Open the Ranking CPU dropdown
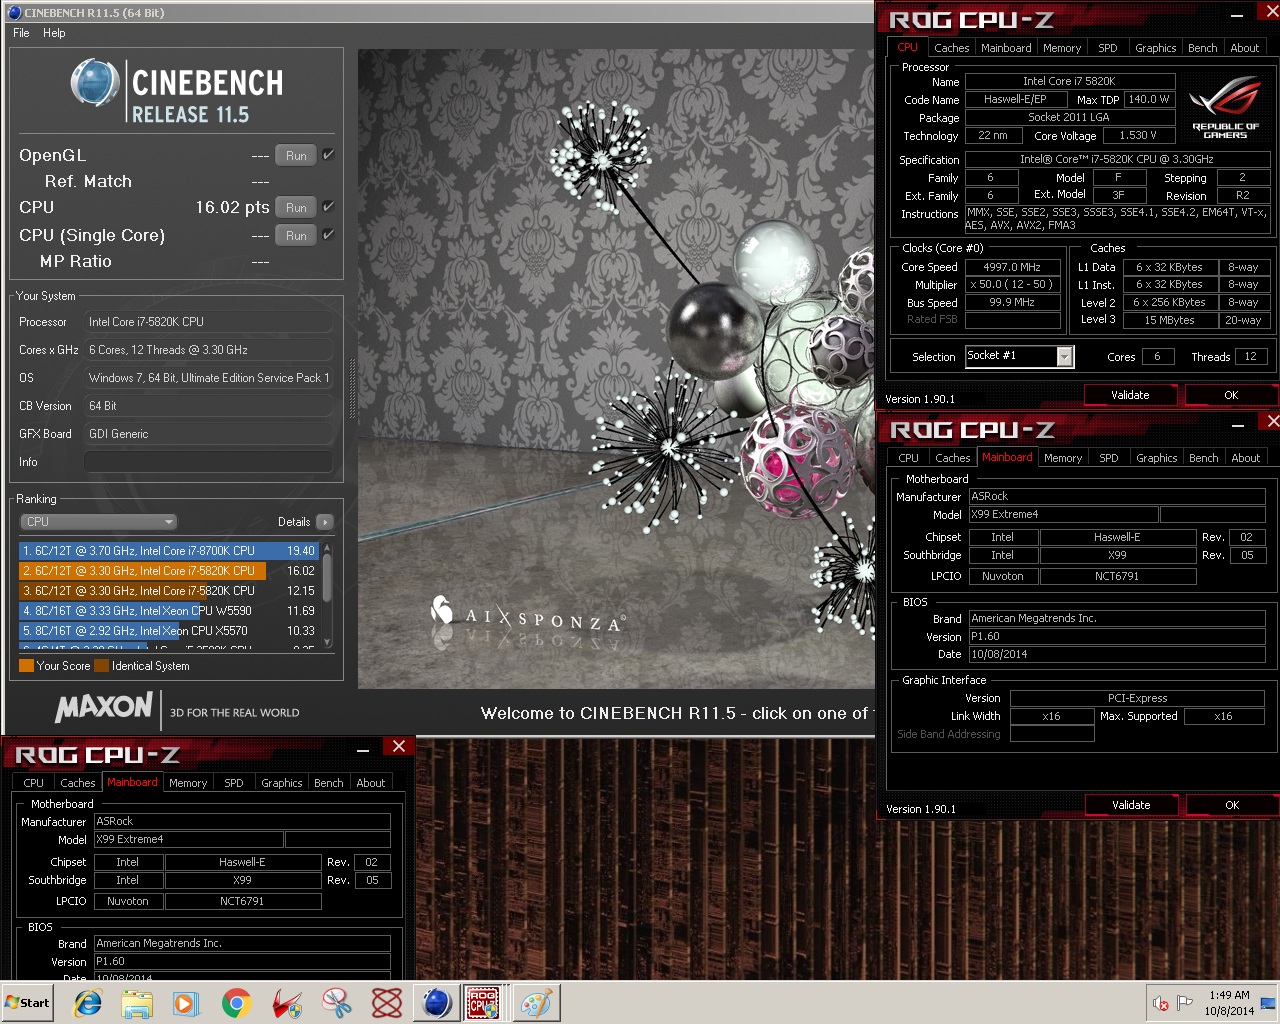Viewport: 1280px width, 1024px height. pos(98,522)
